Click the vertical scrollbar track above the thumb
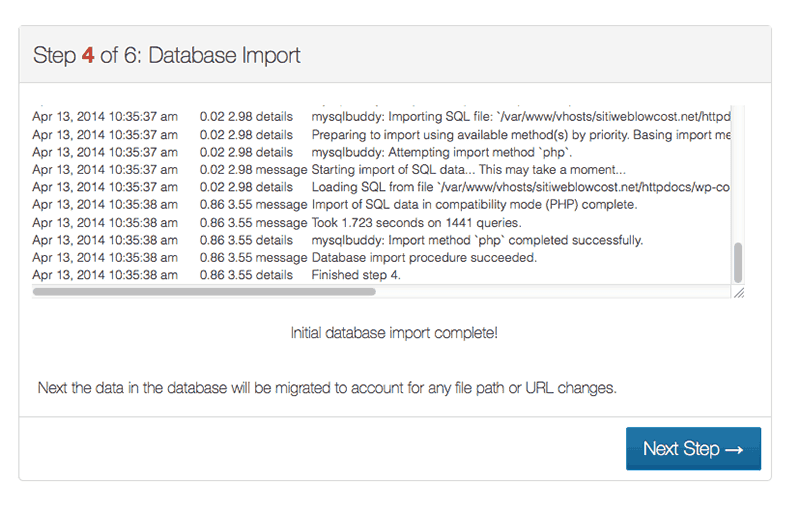Viewport: 800px width, 512px height. point(738,174)
